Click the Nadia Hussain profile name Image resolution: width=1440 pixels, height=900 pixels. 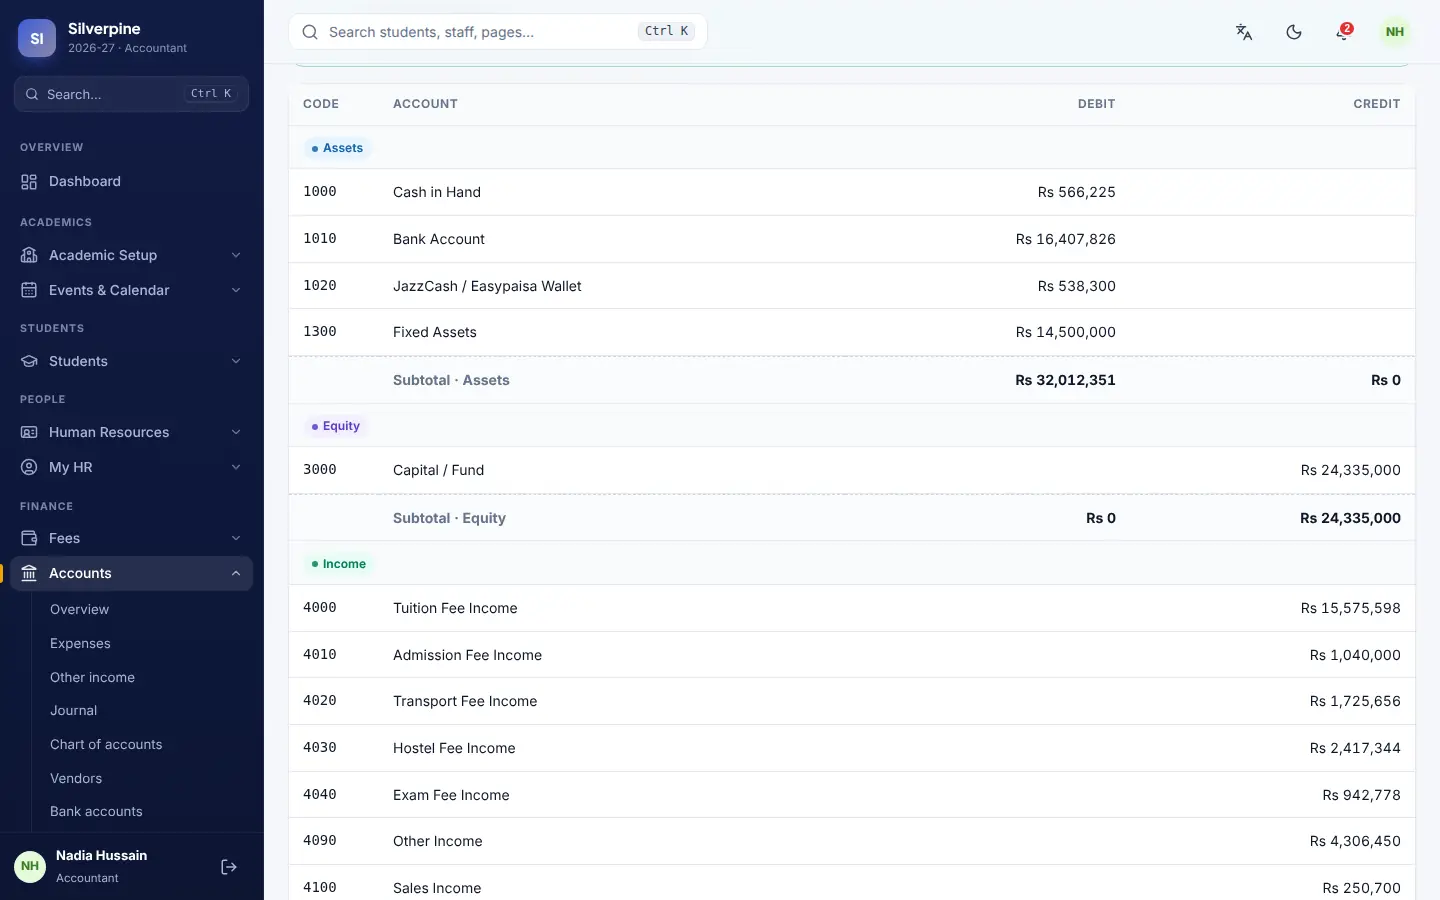coord(101,855)
